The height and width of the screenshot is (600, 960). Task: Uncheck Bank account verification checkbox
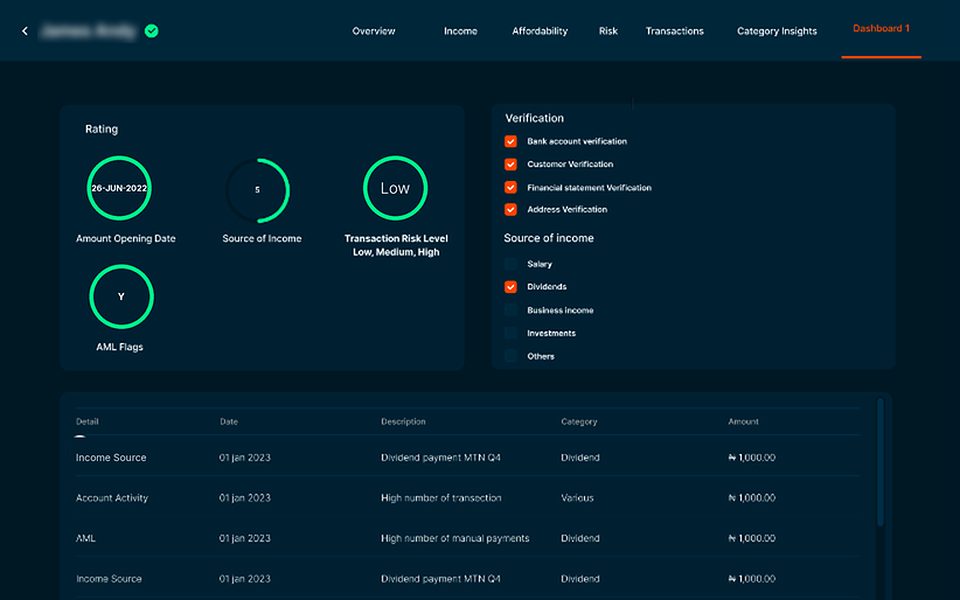(511, 141)
